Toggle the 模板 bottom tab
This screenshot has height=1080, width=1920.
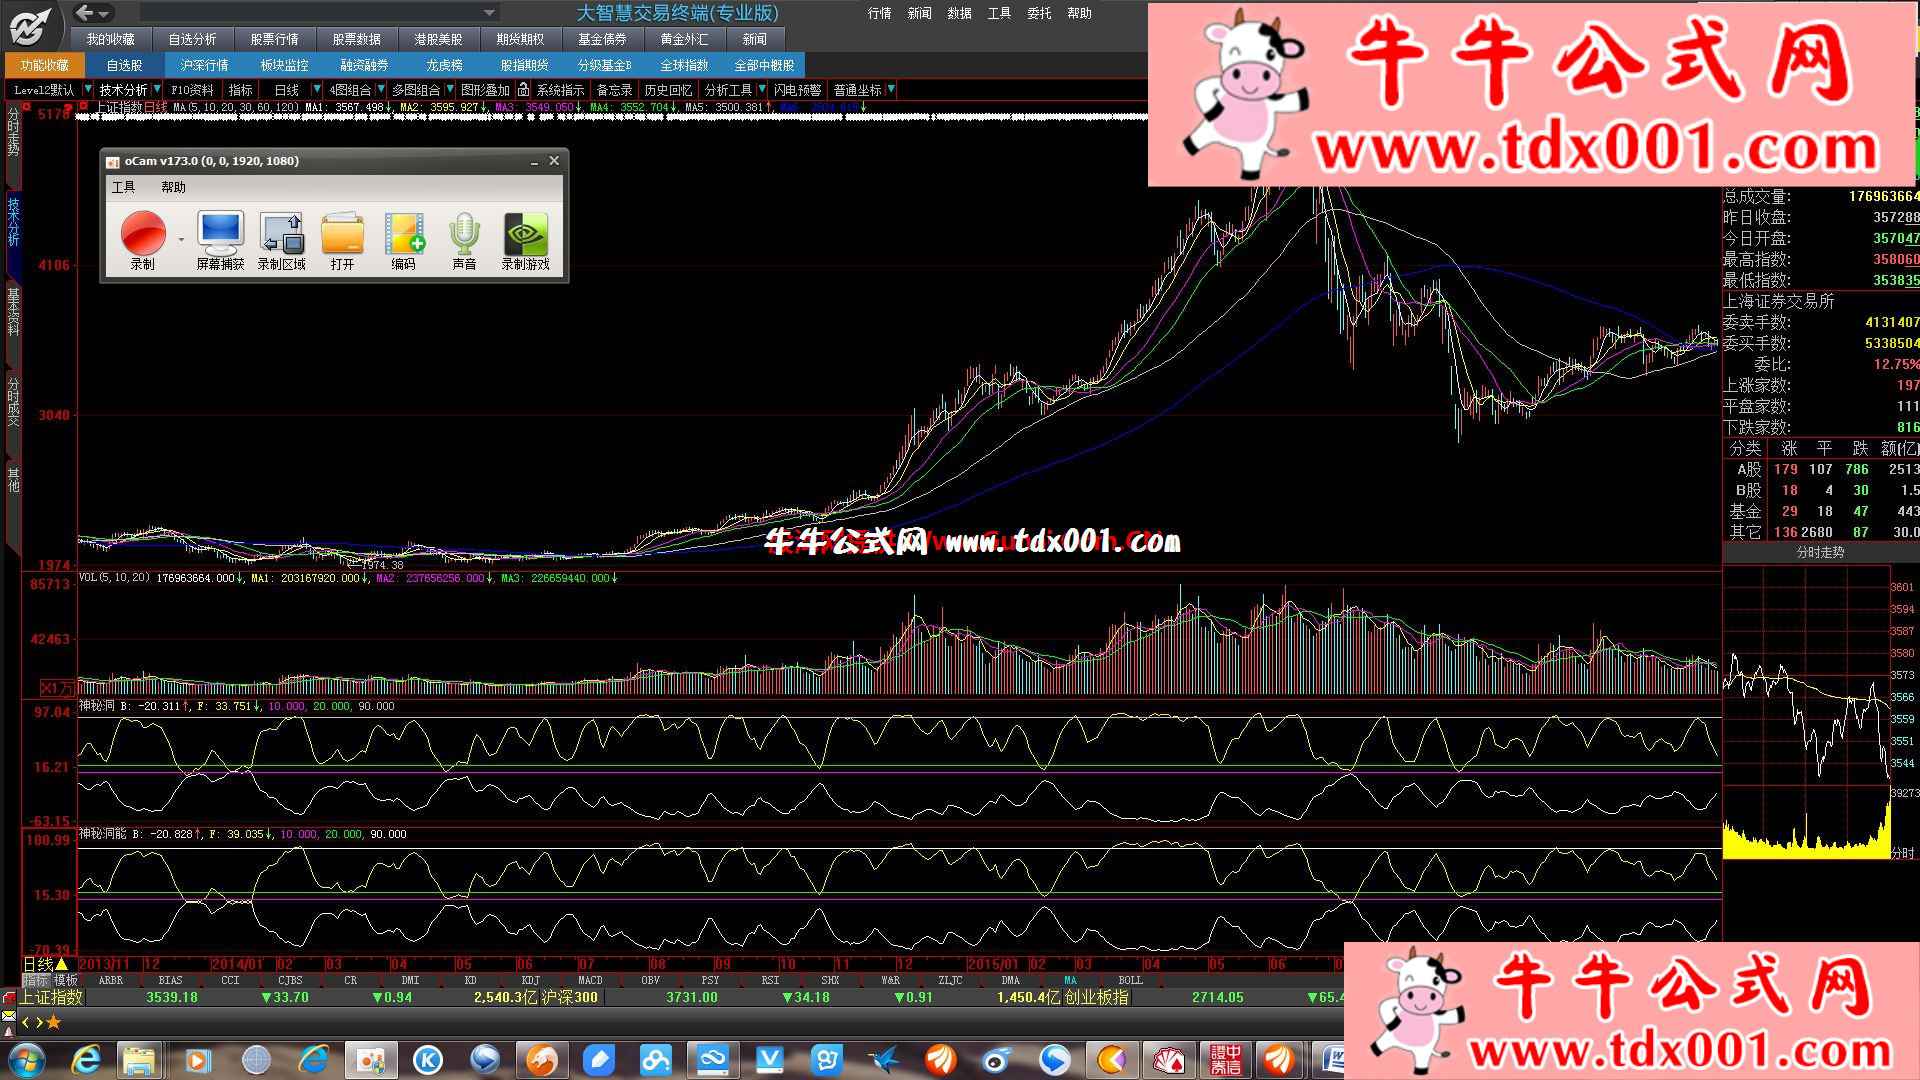[65, 980]
